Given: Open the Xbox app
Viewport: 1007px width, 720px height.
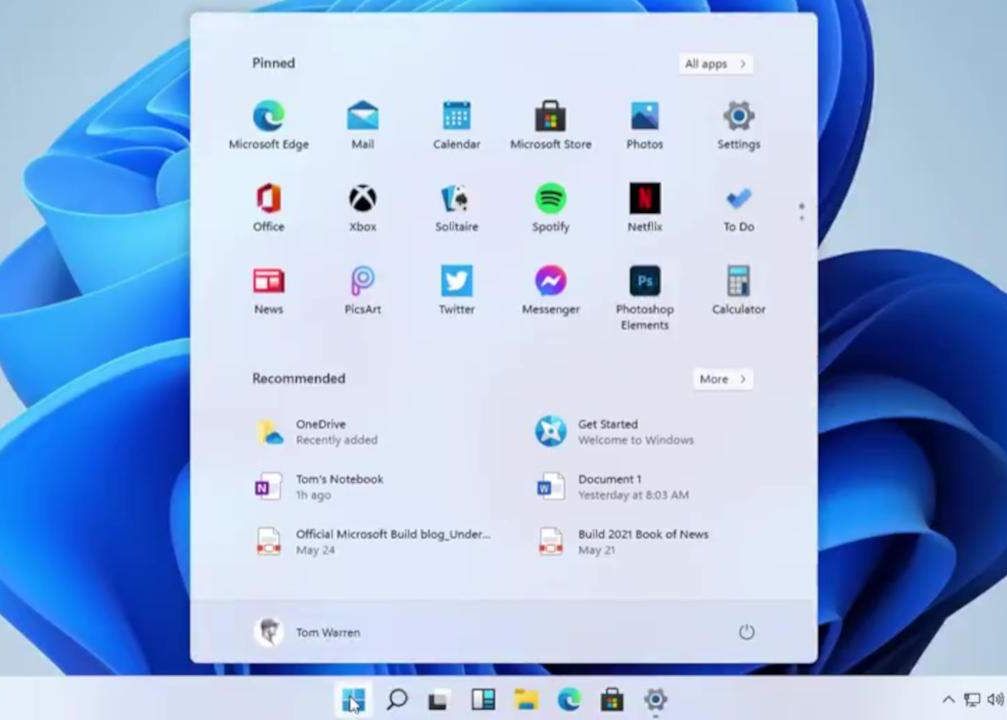Looking at the screenshot, I should [362, 198].
